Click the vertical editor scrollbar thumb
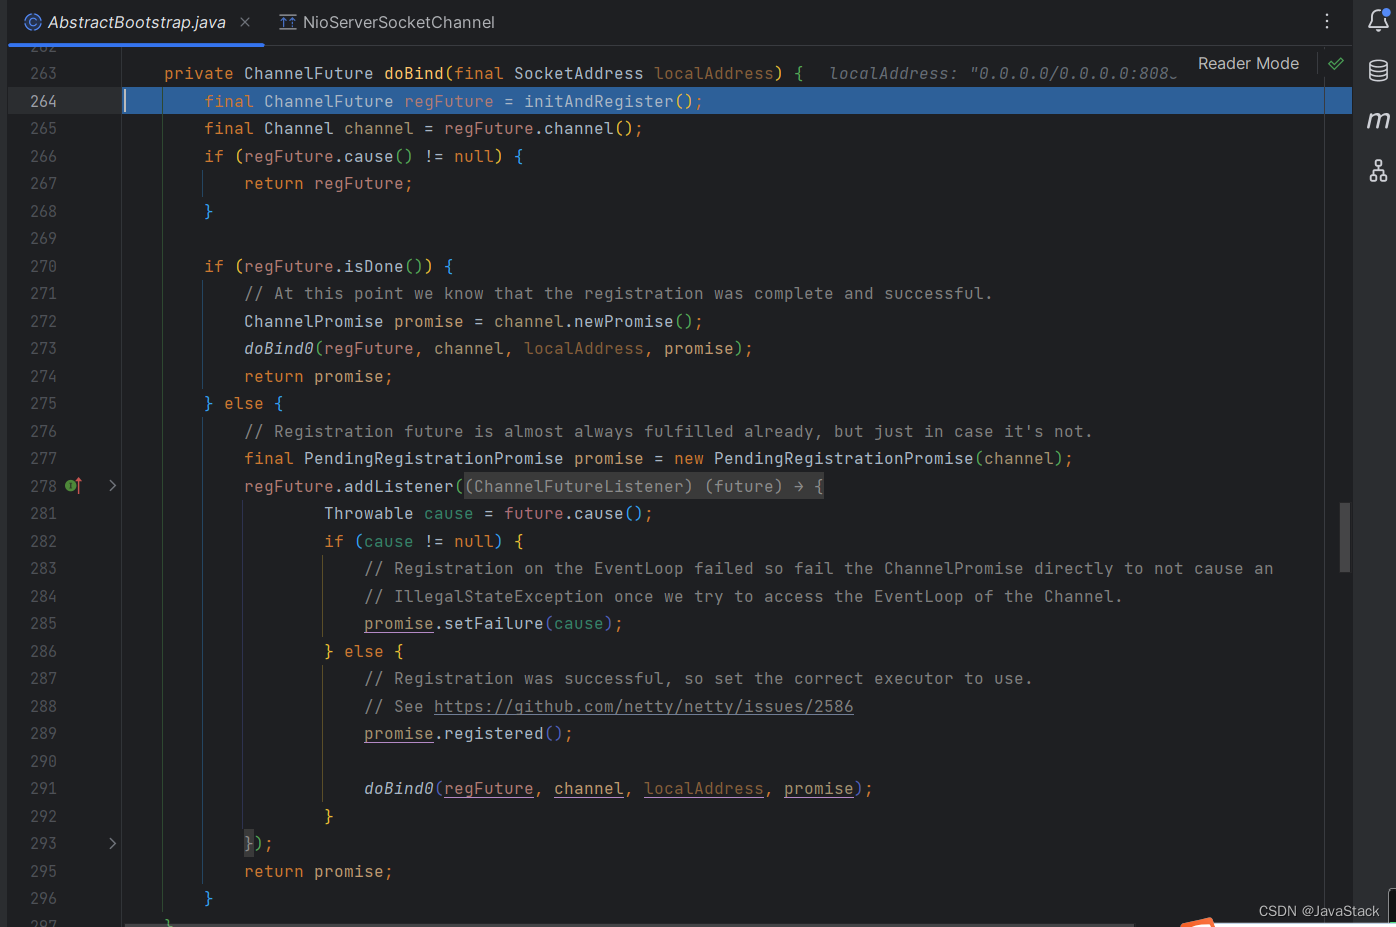1396x927 pixels. pyautogui.click(x=1345, y=537)
